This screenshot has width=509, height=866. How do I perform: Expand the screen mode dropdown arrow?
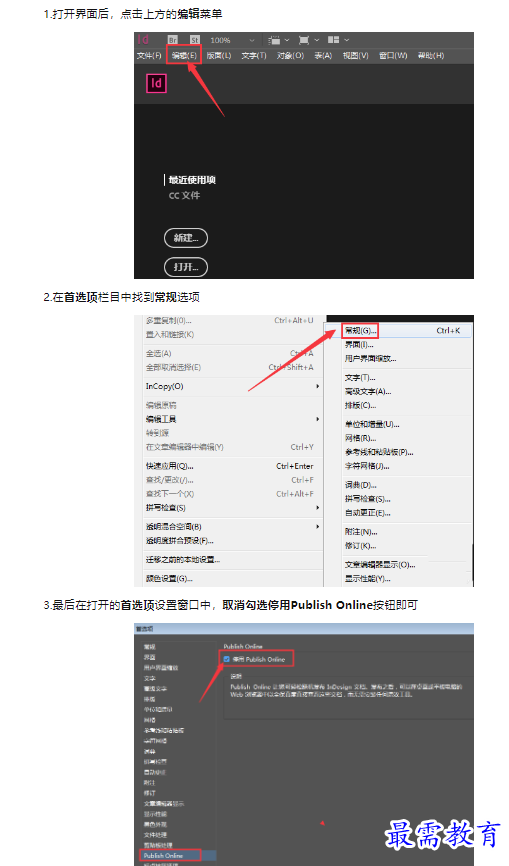(x=317, y=40)
